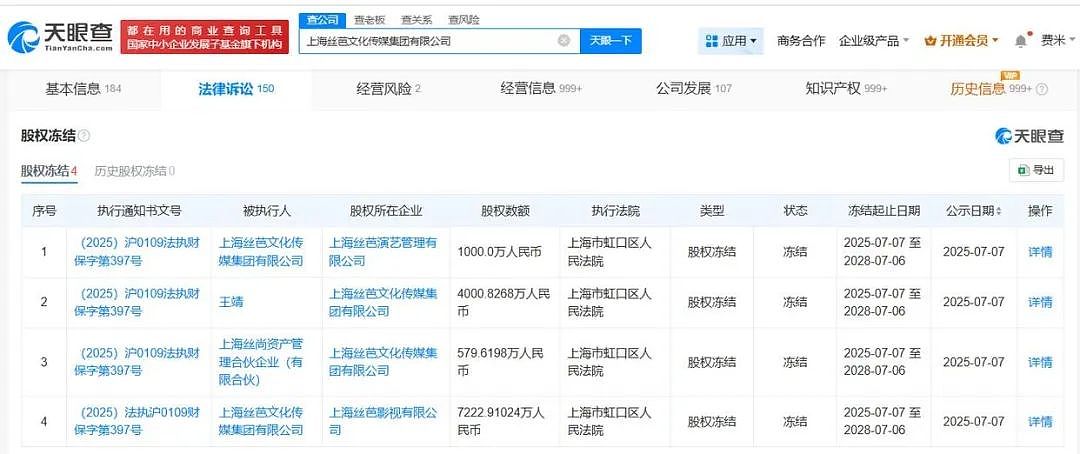
Task: Switch to 历史股权冻结 sub-tab
Action: (134, 171)
